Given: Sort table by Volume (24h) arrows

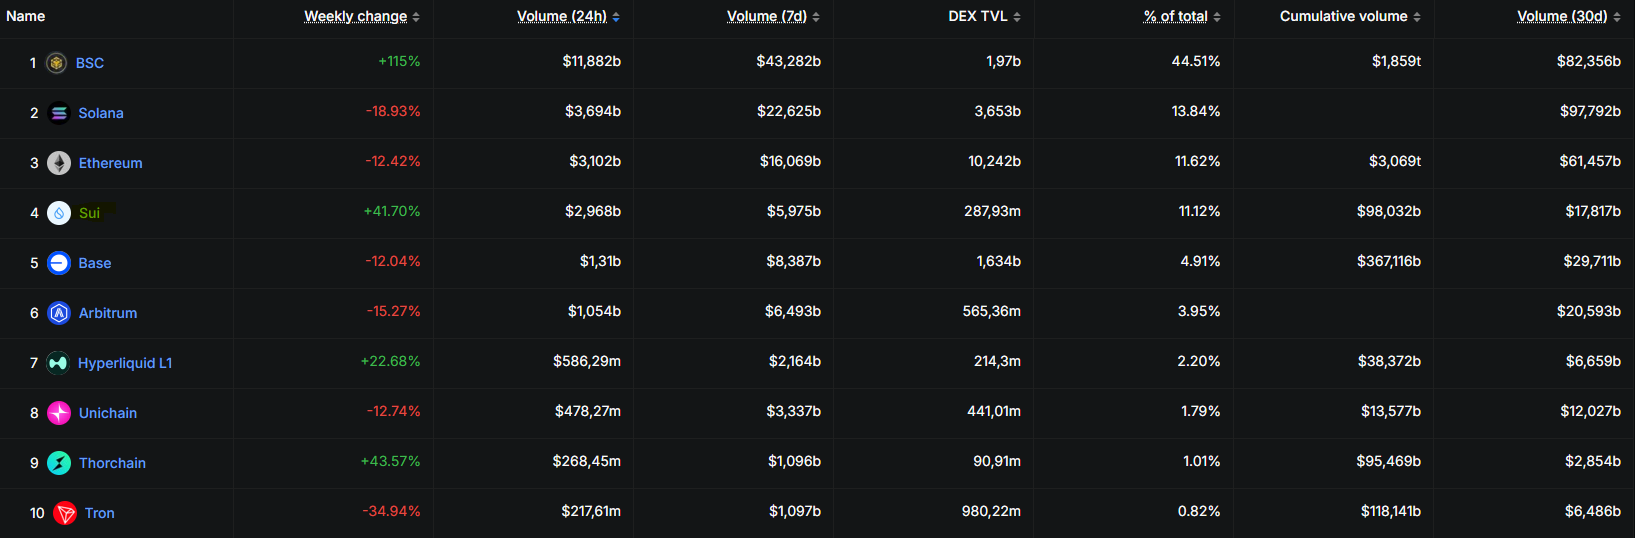Looking at the screenshot, I should (x=616, y=17).
